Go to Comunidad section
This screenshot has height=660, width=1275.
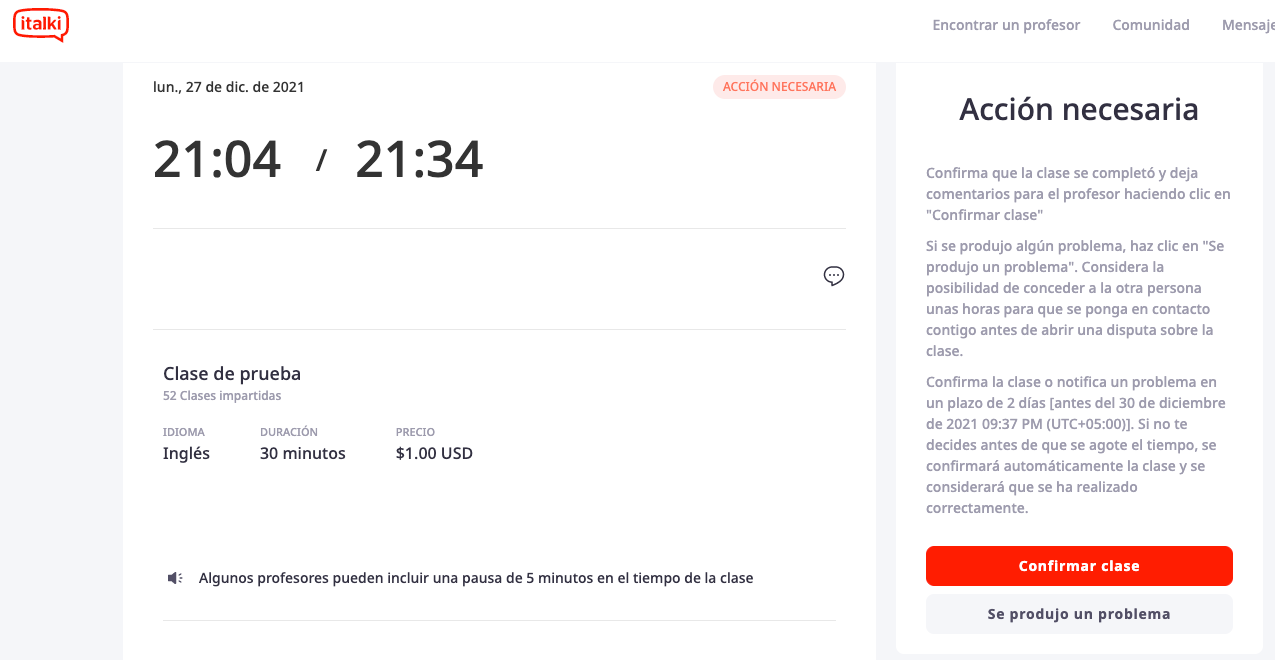(1151, 25)
